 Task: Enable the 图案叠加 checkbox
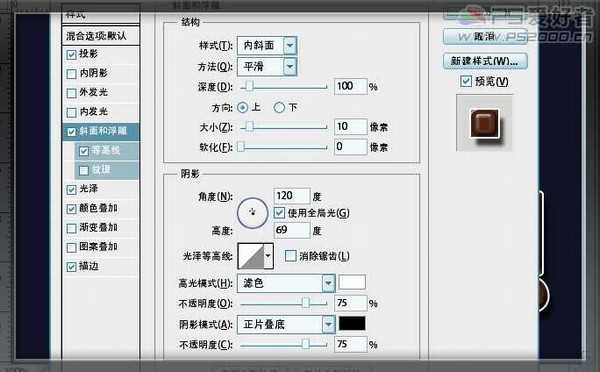pyautogui.click(x=72, y=247)
